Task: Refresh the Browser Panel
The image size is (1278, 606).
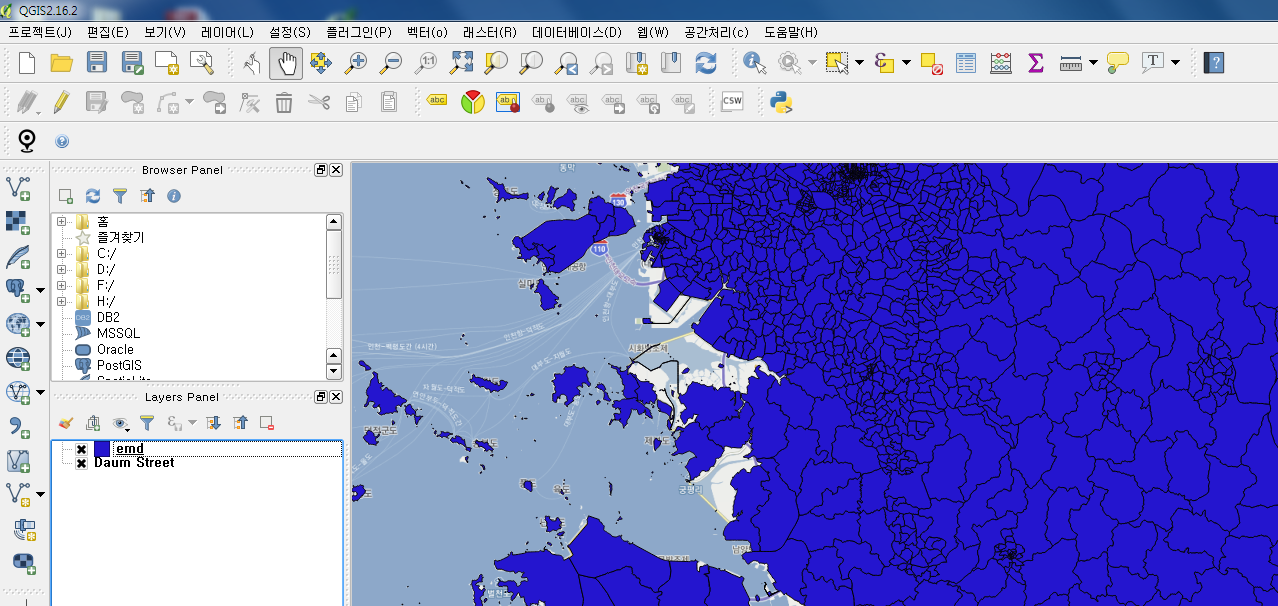Action: 93,196
